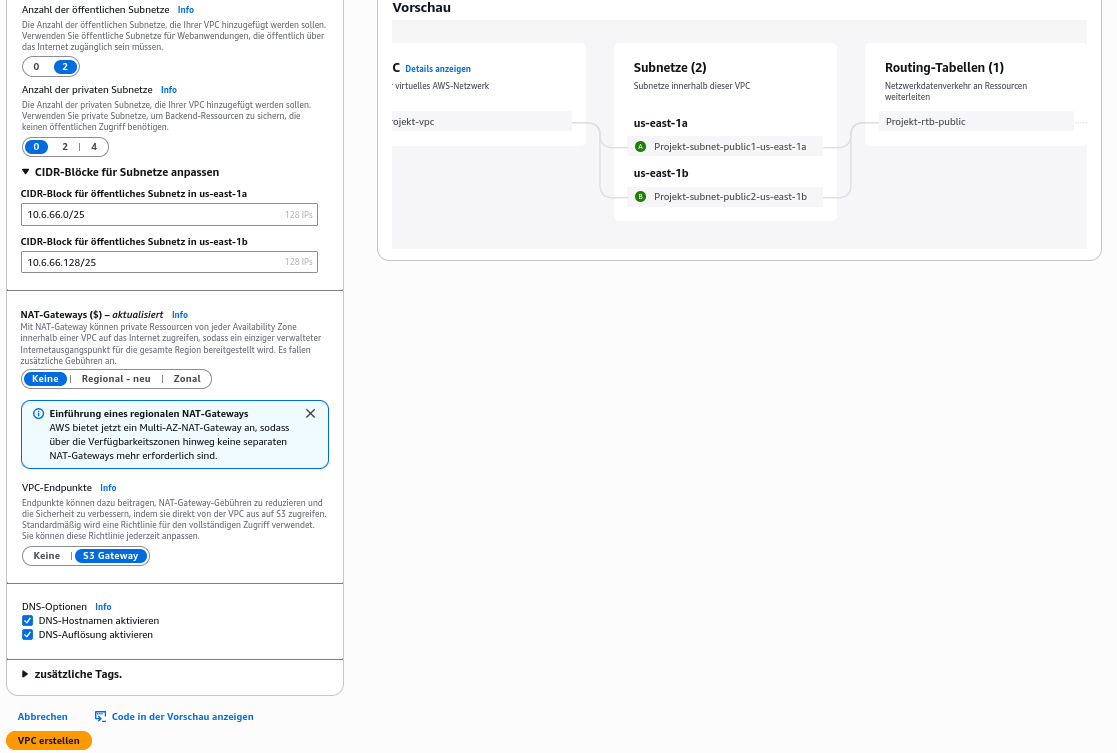Disable "DNS-Auflösung aktivieren"
Viewport: 1117px width, 753px height.
pyautogui.click(x=27, y=634)
